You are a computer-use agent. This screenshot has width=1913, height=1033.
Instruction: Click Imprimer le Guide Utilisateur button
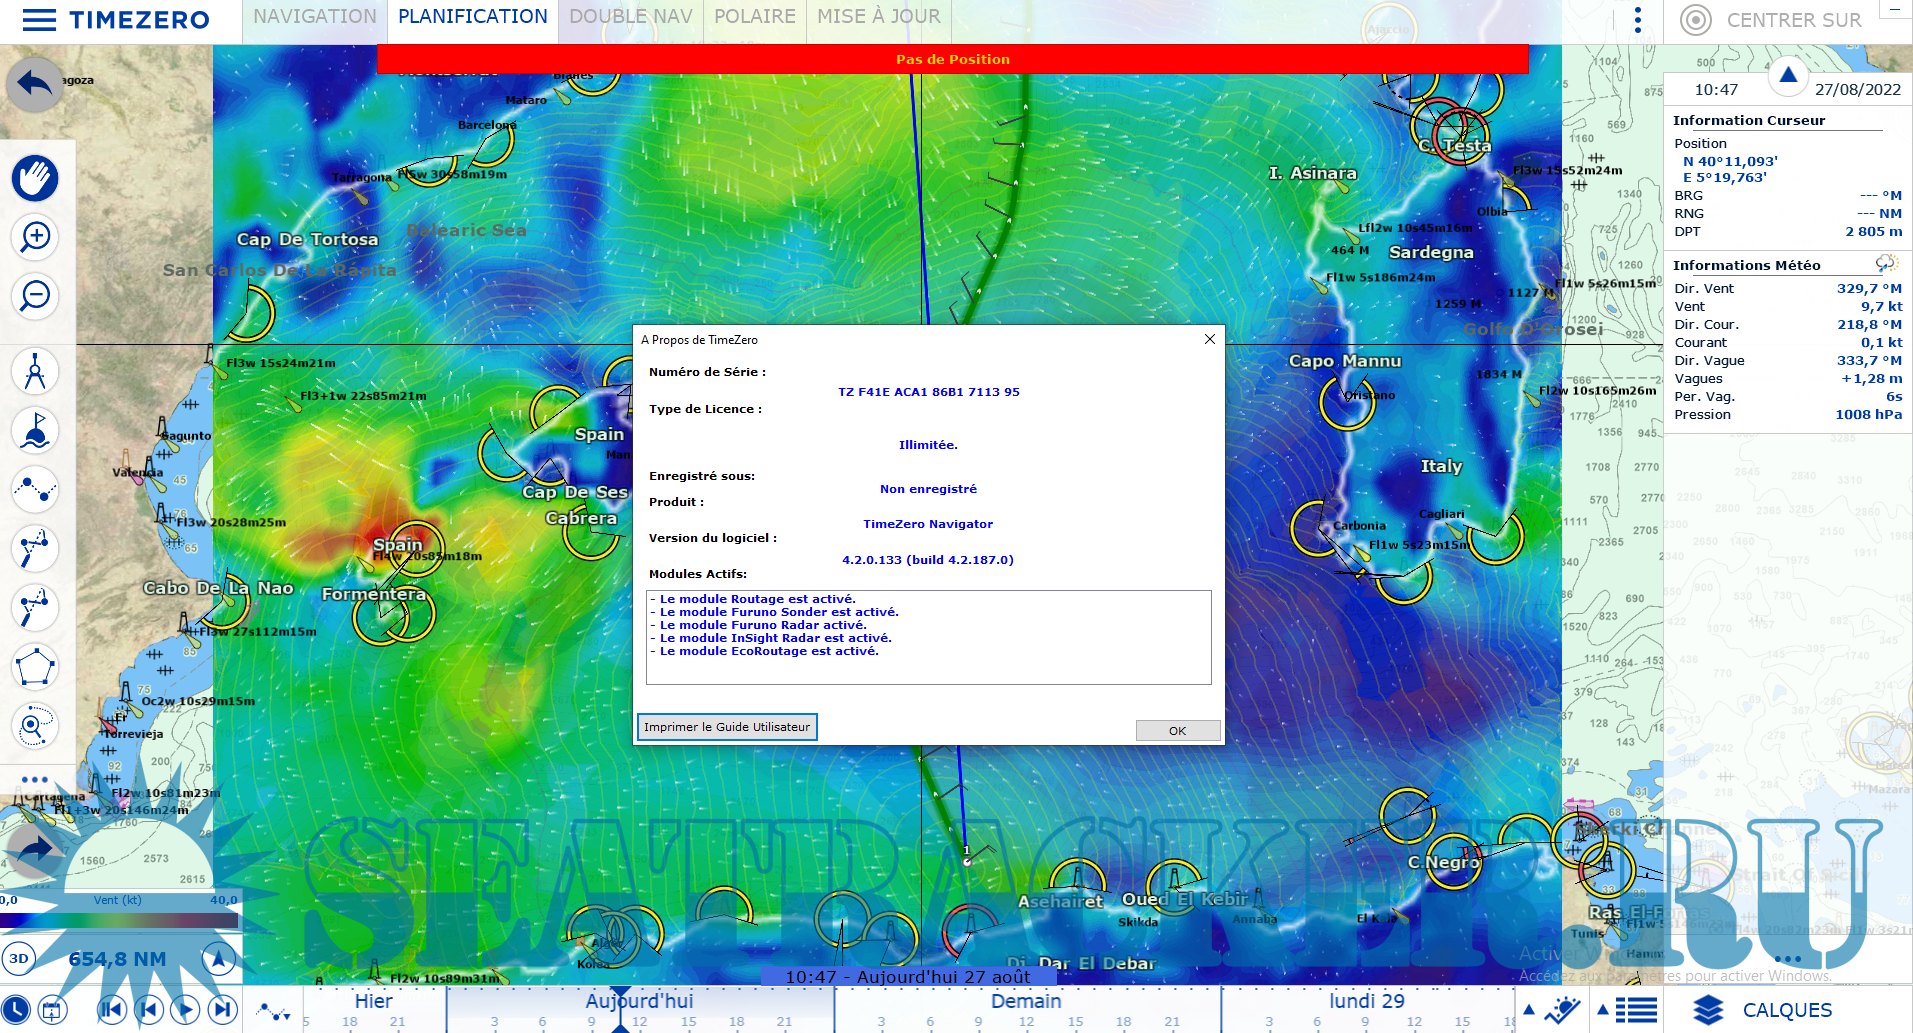(727, 727)
